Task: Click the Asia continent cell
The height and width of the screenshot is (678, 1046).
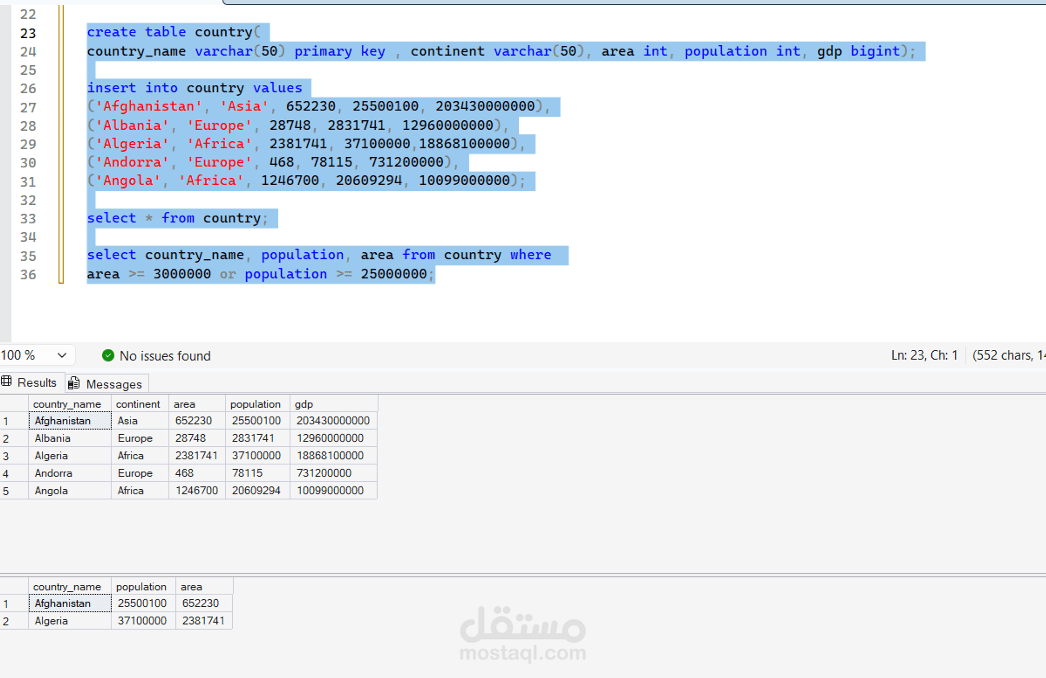Action: pyautogui.click(x=139, y=421)
